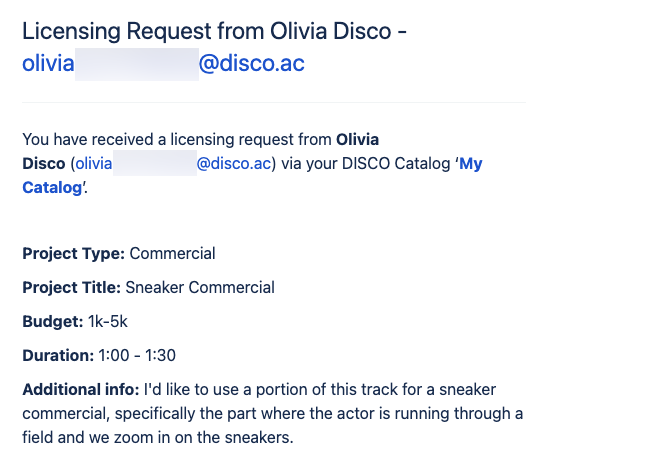Click the blurred part of heading email

point(137,64)
